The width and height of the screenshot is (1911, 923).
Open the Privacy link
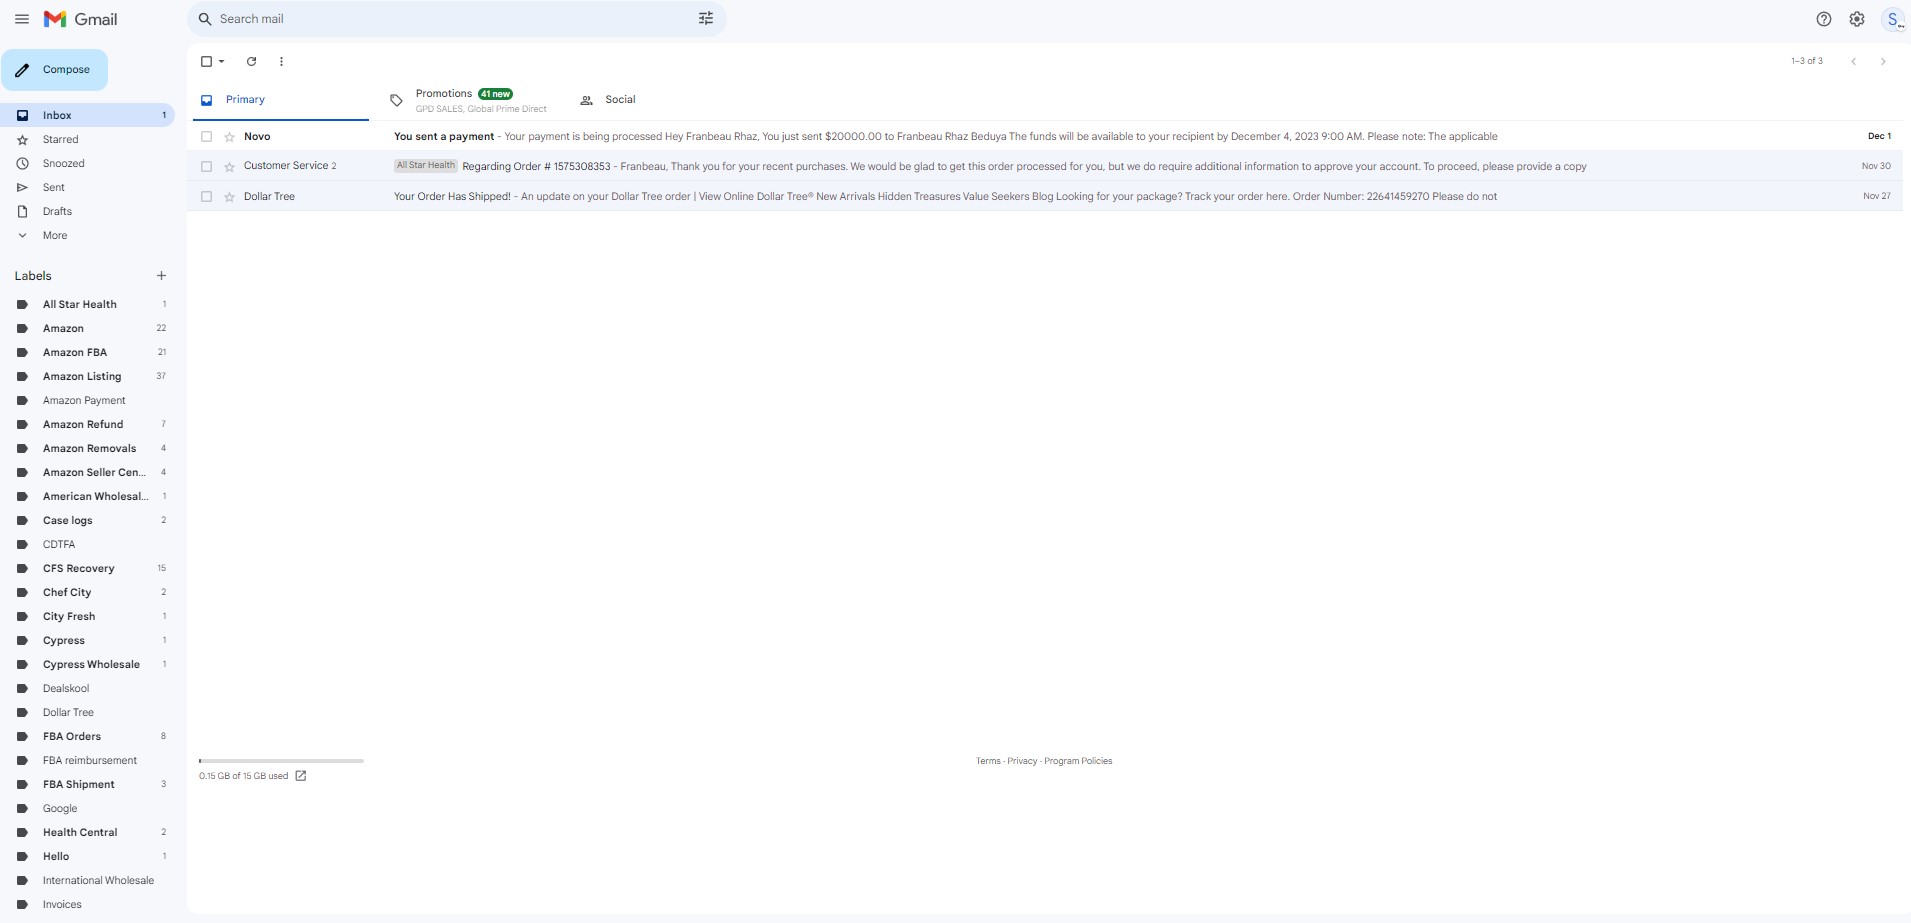(x=1022, y=761)
